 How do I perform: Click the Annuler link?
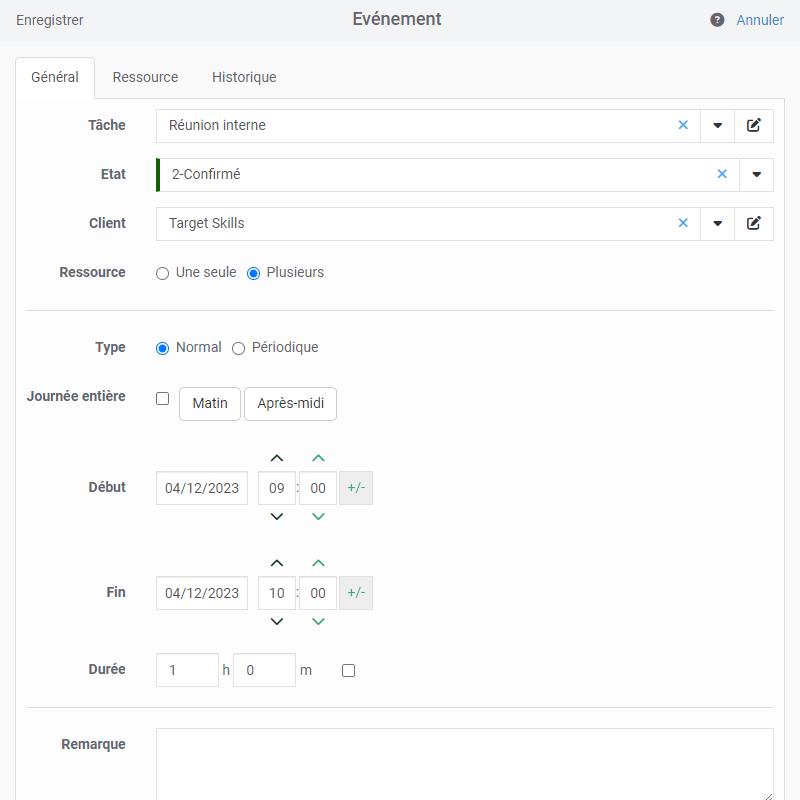click(x=760, y=20)
